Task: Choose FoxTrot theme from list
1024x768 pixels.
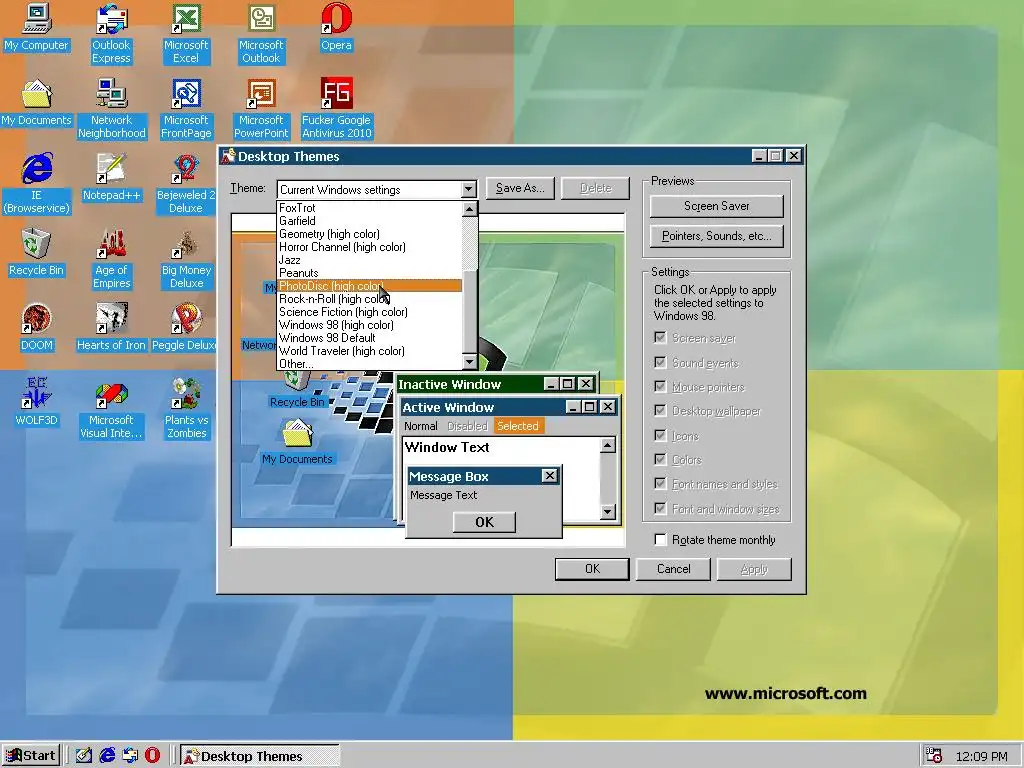Action: point(370,208)
